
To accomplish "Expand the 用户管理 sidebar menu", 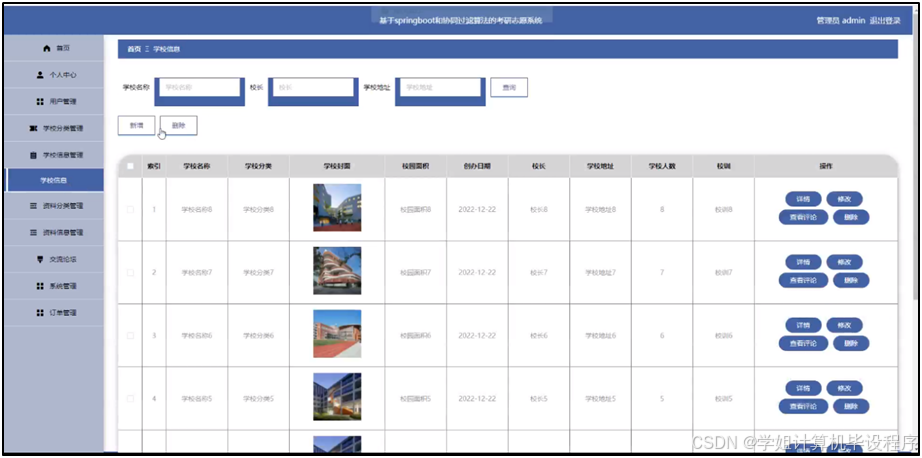I will [x=54, y=102].
